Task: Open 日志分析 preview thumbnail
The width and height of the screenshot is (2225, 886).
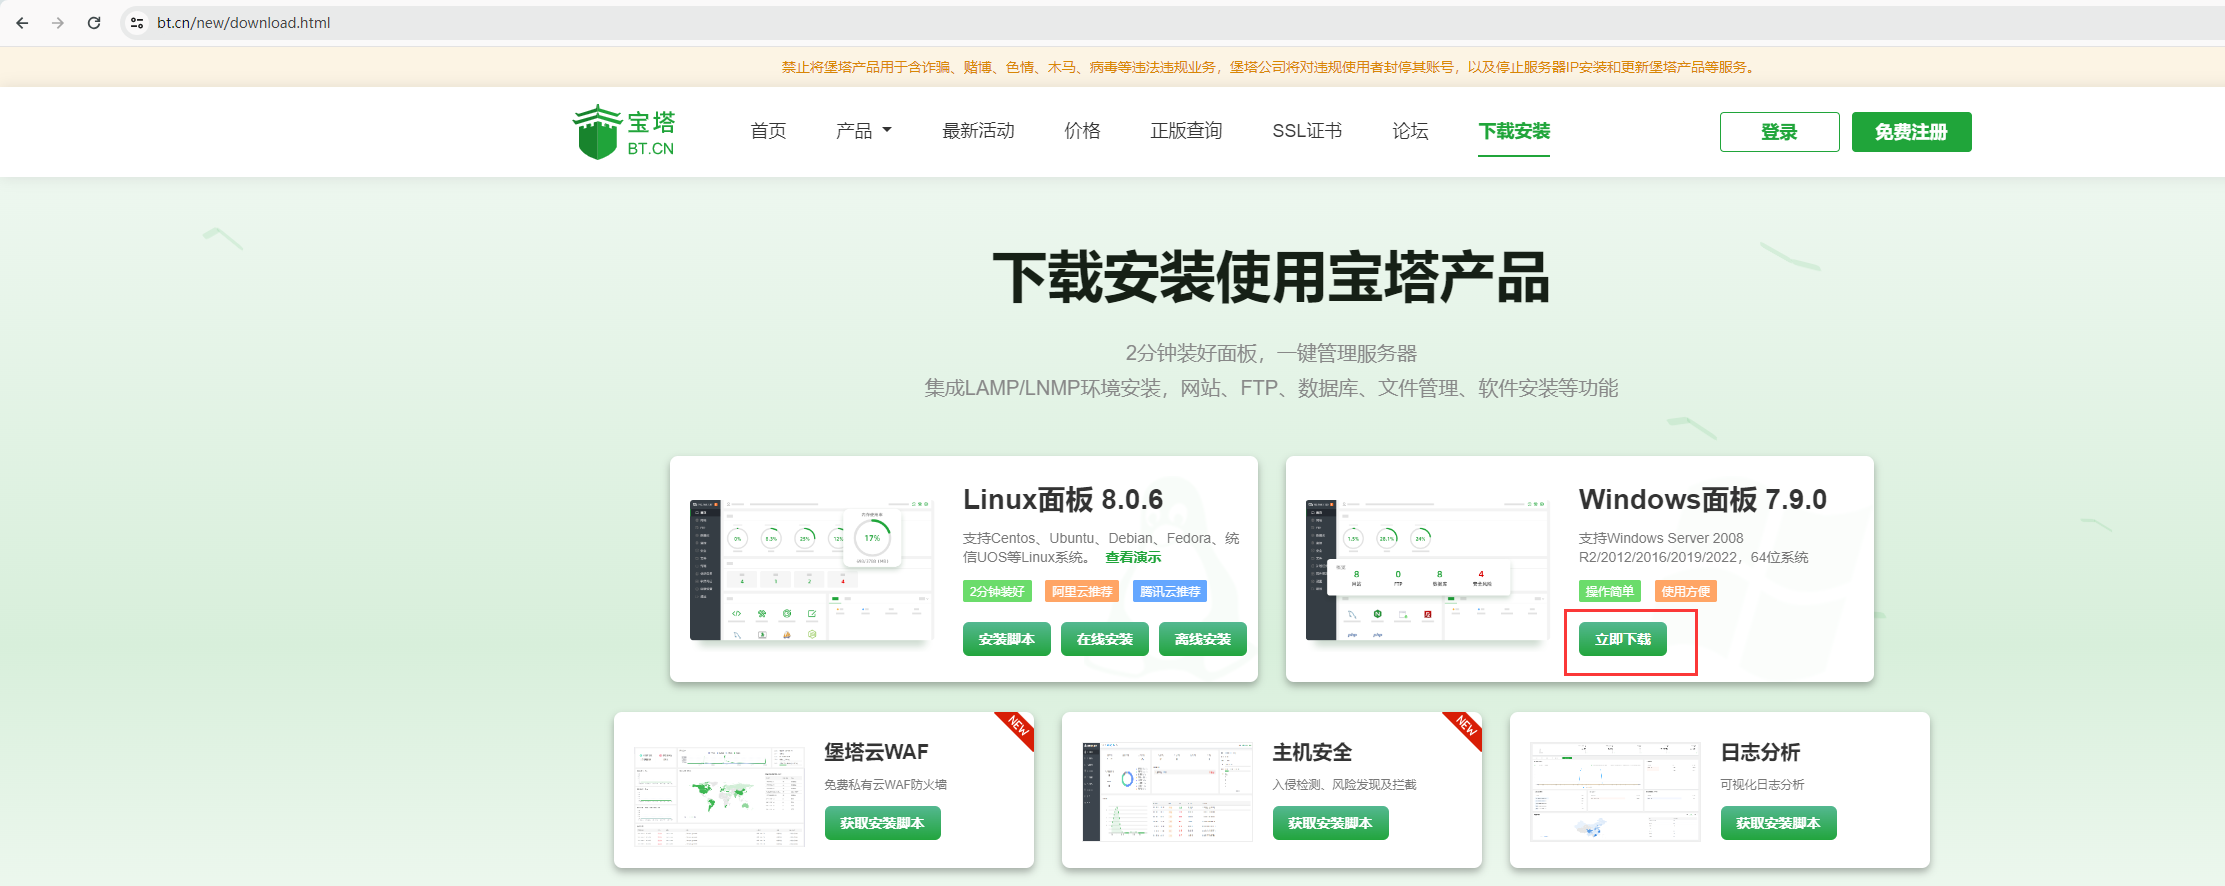Action: point(1615,791)
